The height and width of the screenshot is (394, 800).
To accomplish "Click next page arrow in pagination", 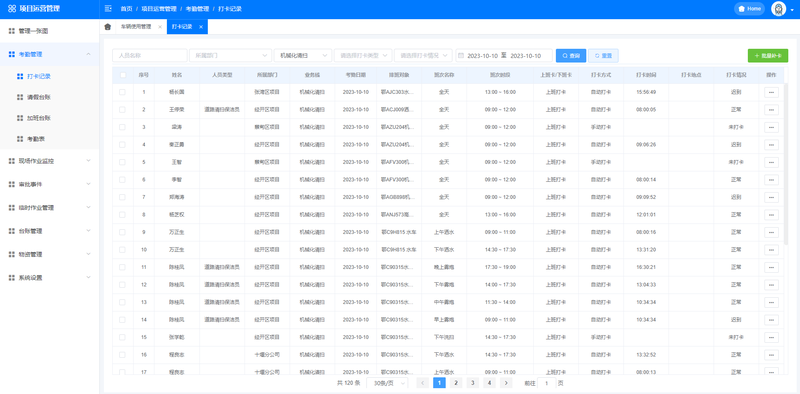I will 506,383.
